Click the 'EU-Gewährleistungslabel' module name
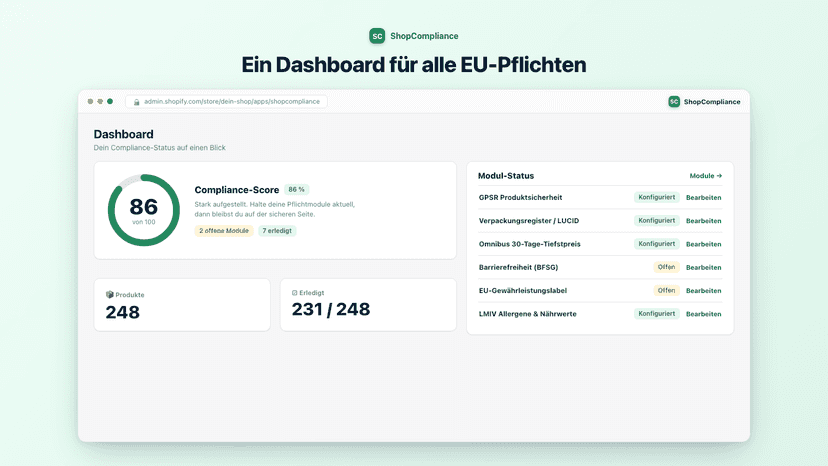Viewport: 828px width, 466px height. tap(522, 291)
